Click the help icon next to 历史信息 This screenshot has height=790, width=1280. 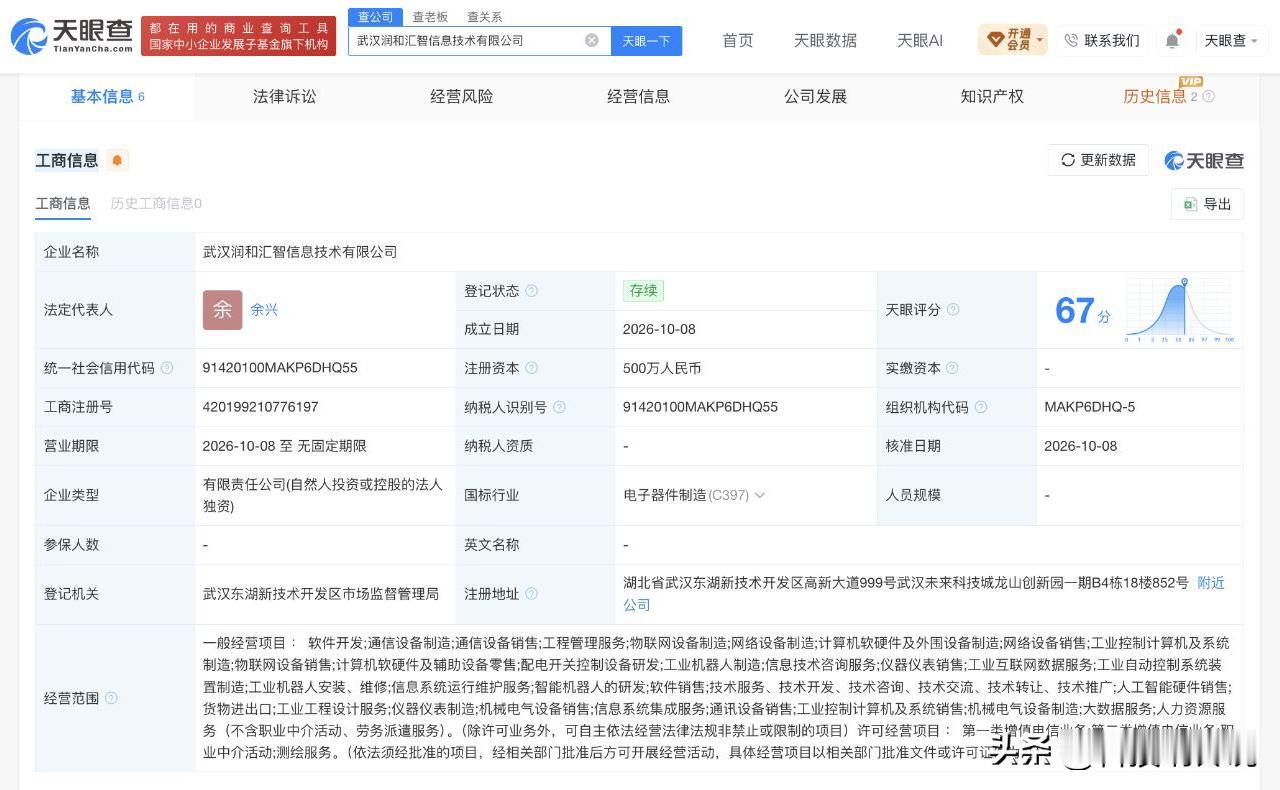pyautogui.click(x=1208, y=97)
